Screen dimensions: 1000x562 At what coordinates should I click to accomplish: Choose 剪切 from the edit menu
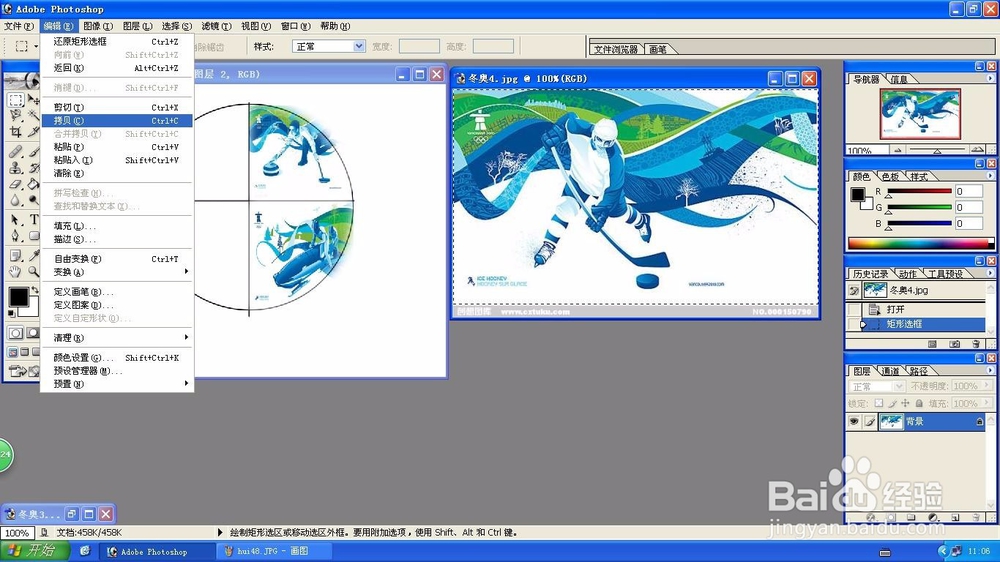pyautogui.click(x=117, y=107)
